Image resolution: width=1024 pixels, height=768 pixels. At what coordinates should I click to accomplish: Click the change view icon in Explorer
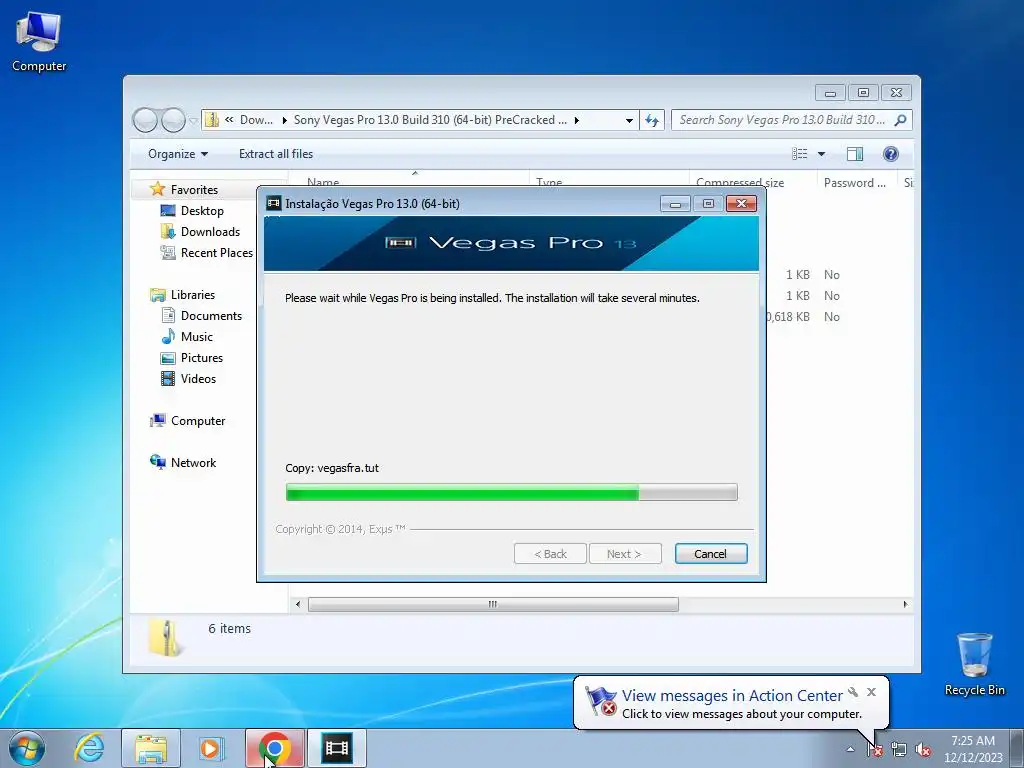[x=799, y=154]
